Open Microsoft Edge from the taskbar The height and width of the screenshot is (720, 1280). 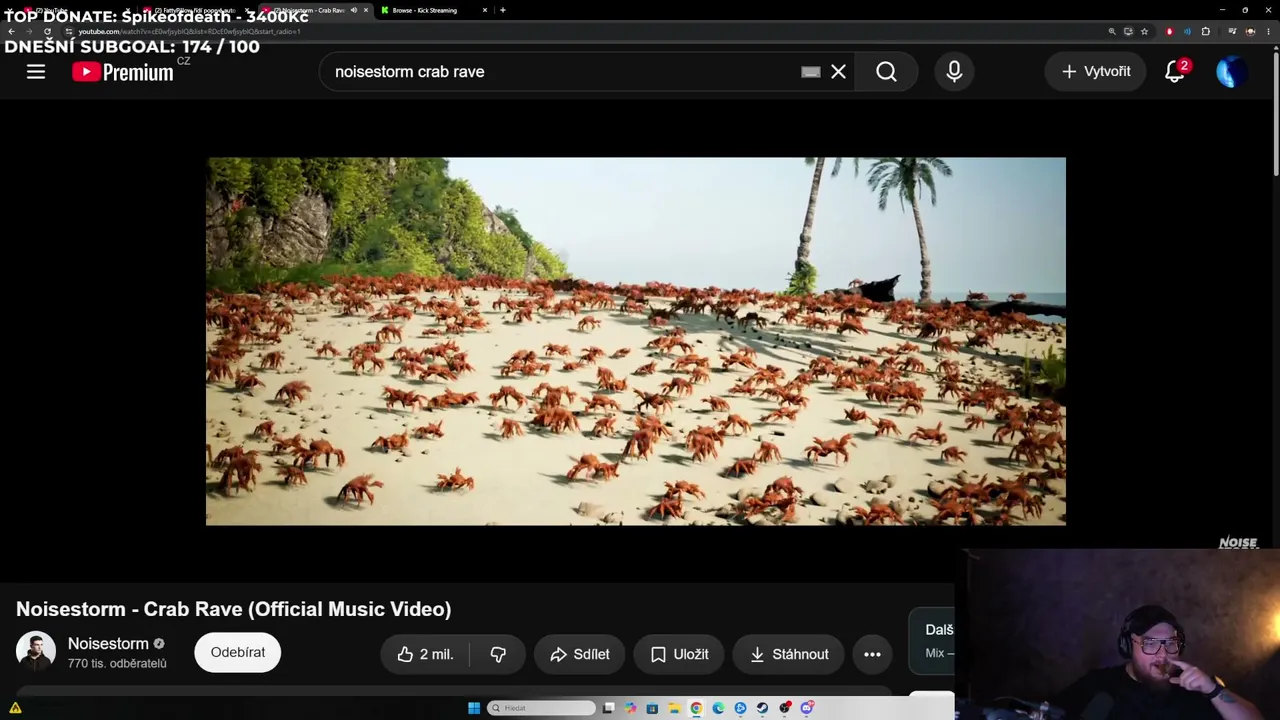pos(718,708)
